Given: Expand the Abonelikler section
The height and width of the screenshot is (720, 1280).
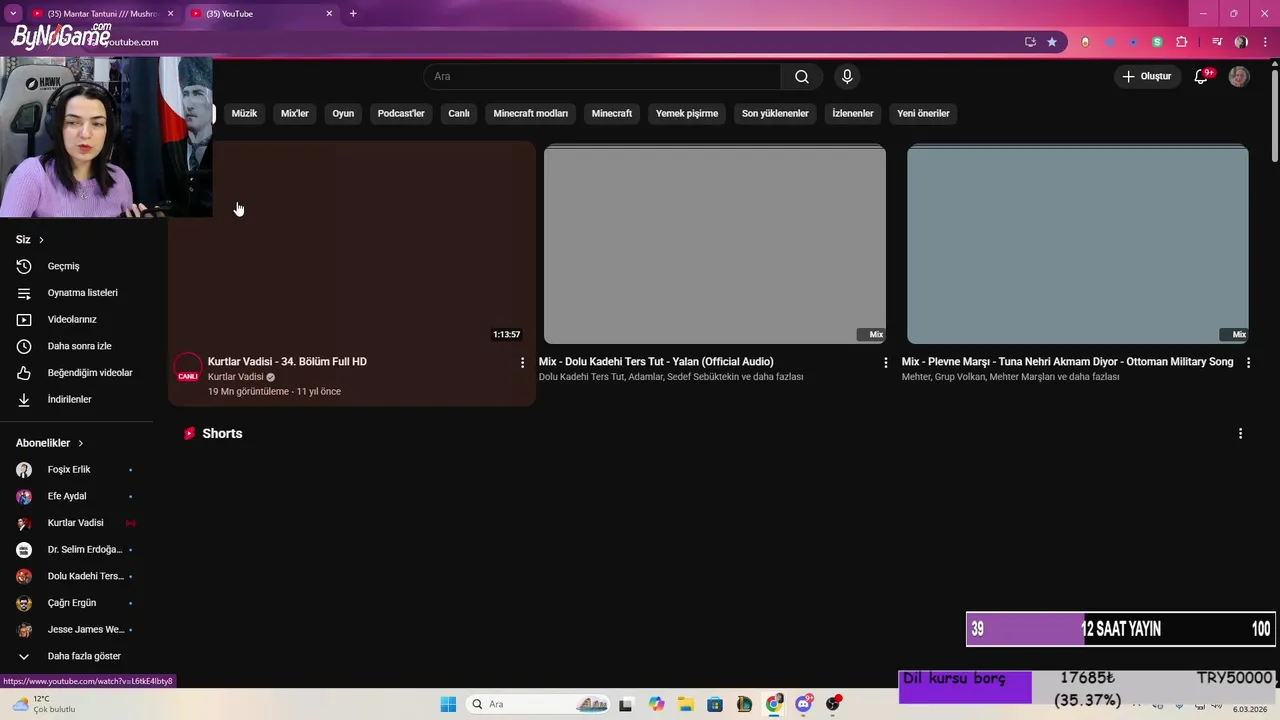Looking at the screenshot, I should pyautogui.click(x=50, y=443).
